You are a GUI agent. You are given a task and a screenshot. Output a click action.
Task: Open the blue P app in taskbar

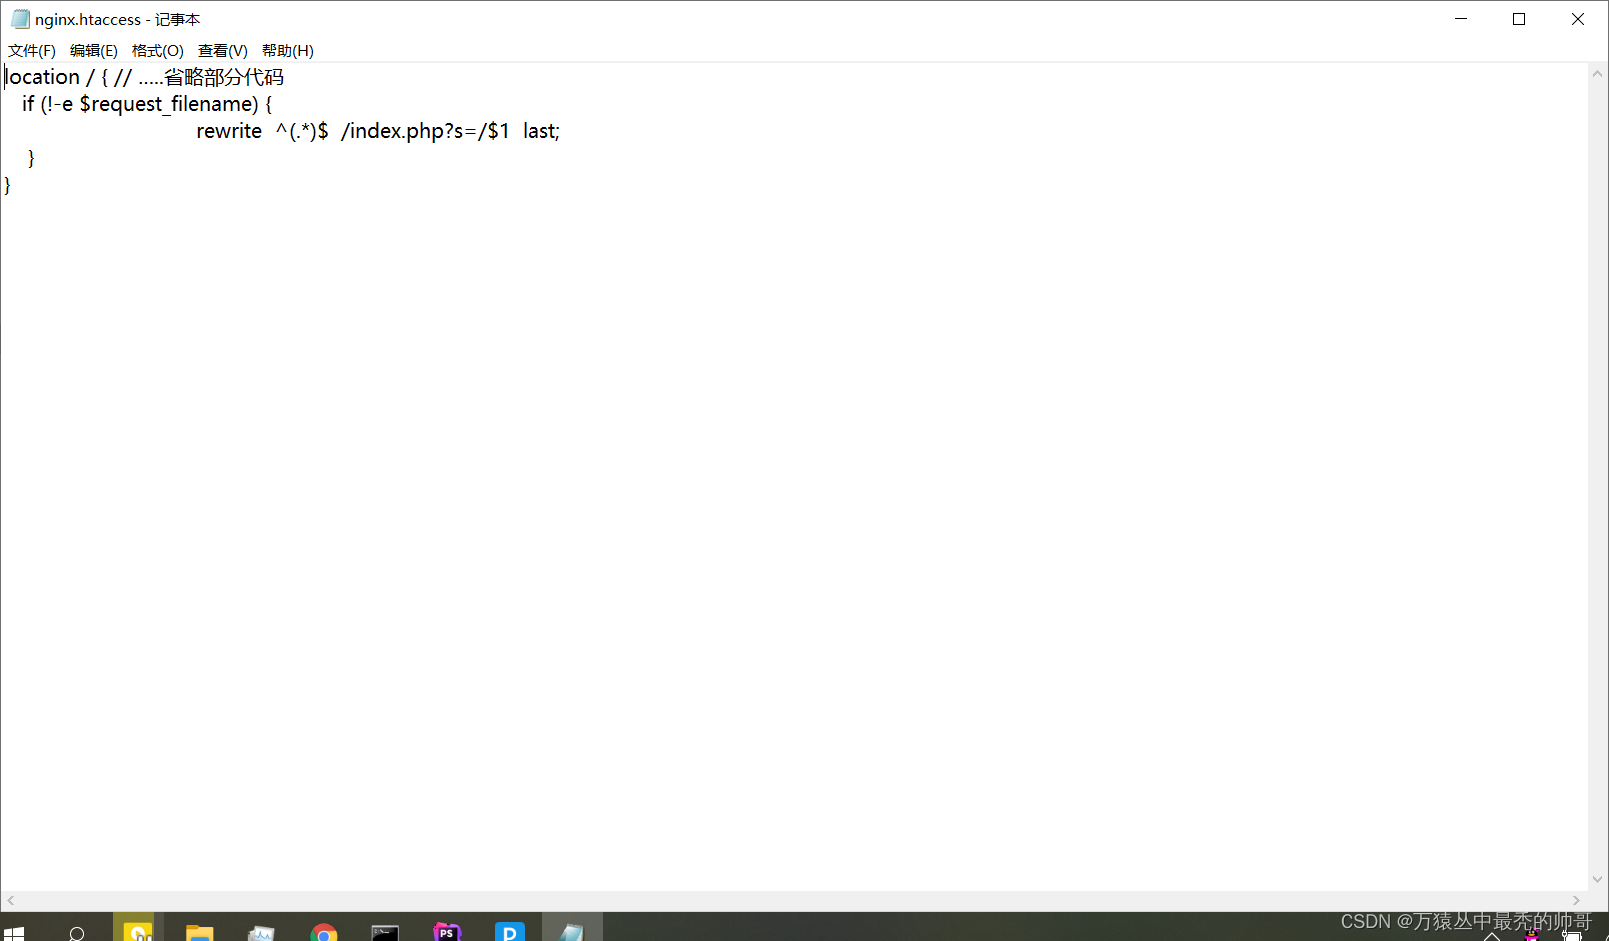[510, 932]
